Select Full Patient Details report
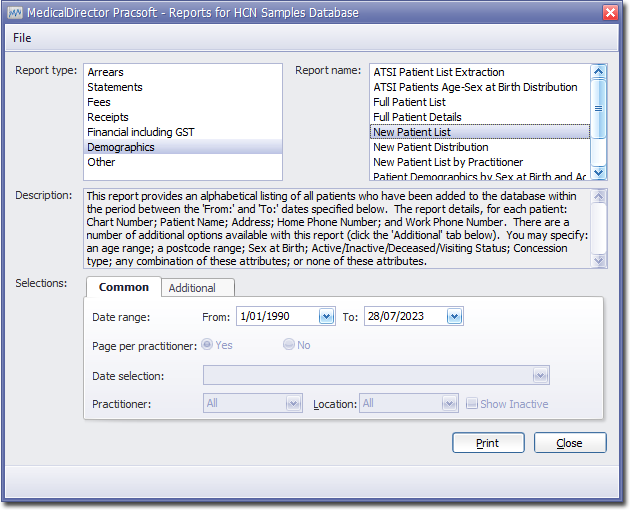The image size is (631, 511). (417, 117)
